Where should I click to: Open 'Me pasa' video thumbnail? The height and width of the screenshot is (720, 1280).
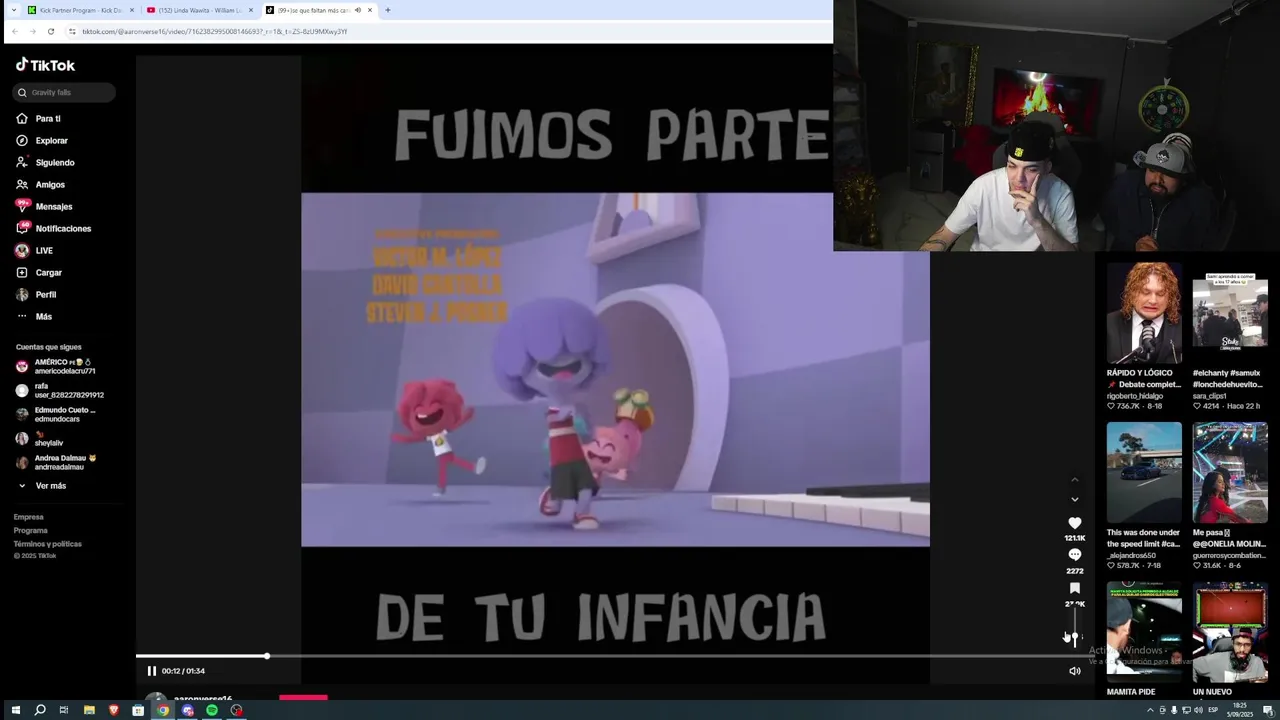click(x=1230, y=472)
